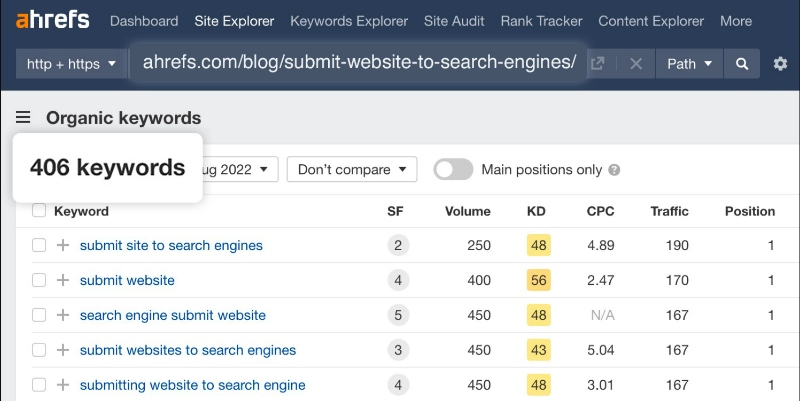The image size is (800, 401).
Task: Click 'submit websites to search engines' keyword link
Action: 188,350
